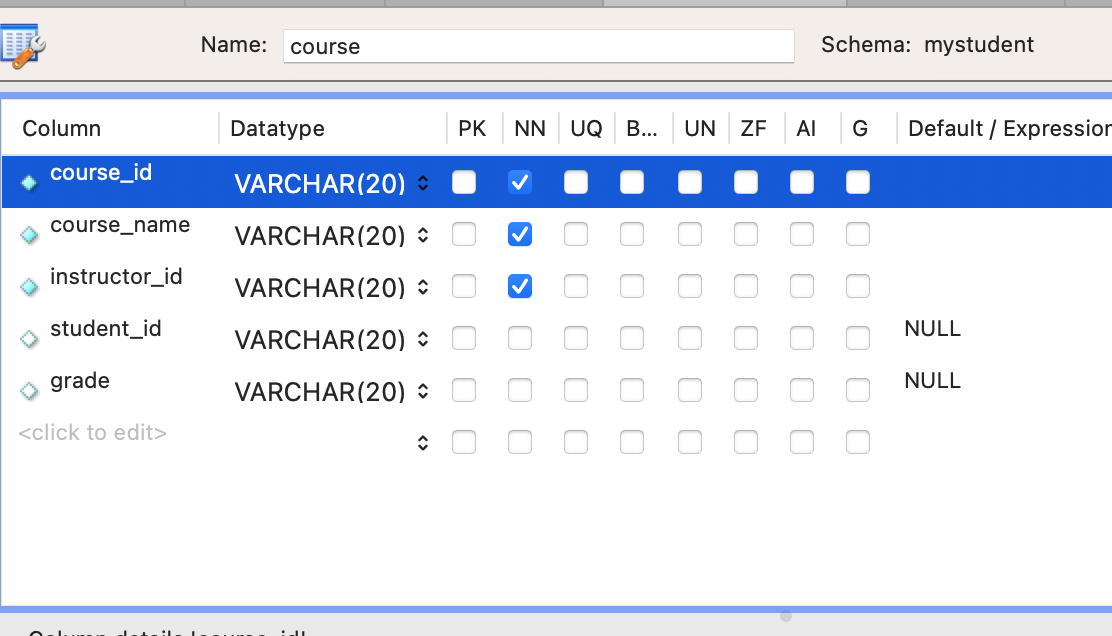Click the mystudent schema name
1112x636 pixels.
coord(979,45)
